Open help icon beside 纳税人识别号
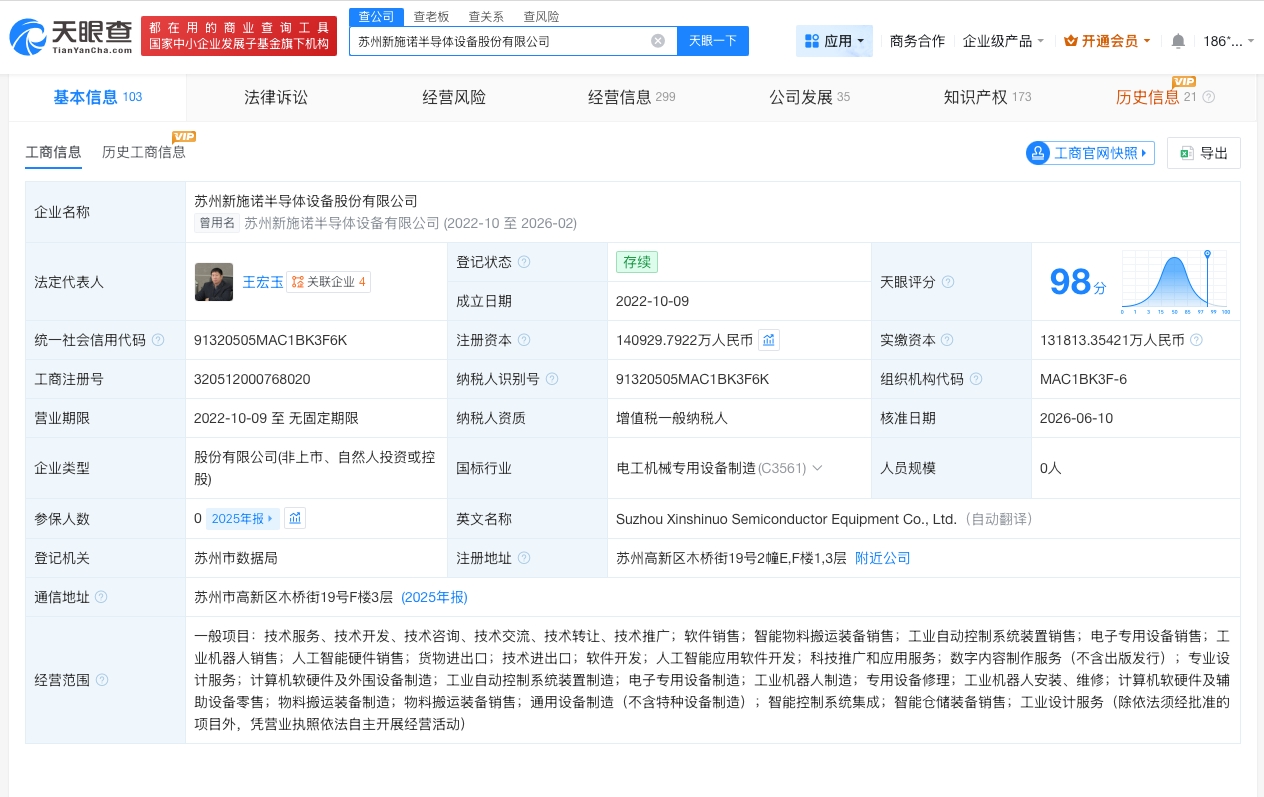 click(x=552, y=379)
